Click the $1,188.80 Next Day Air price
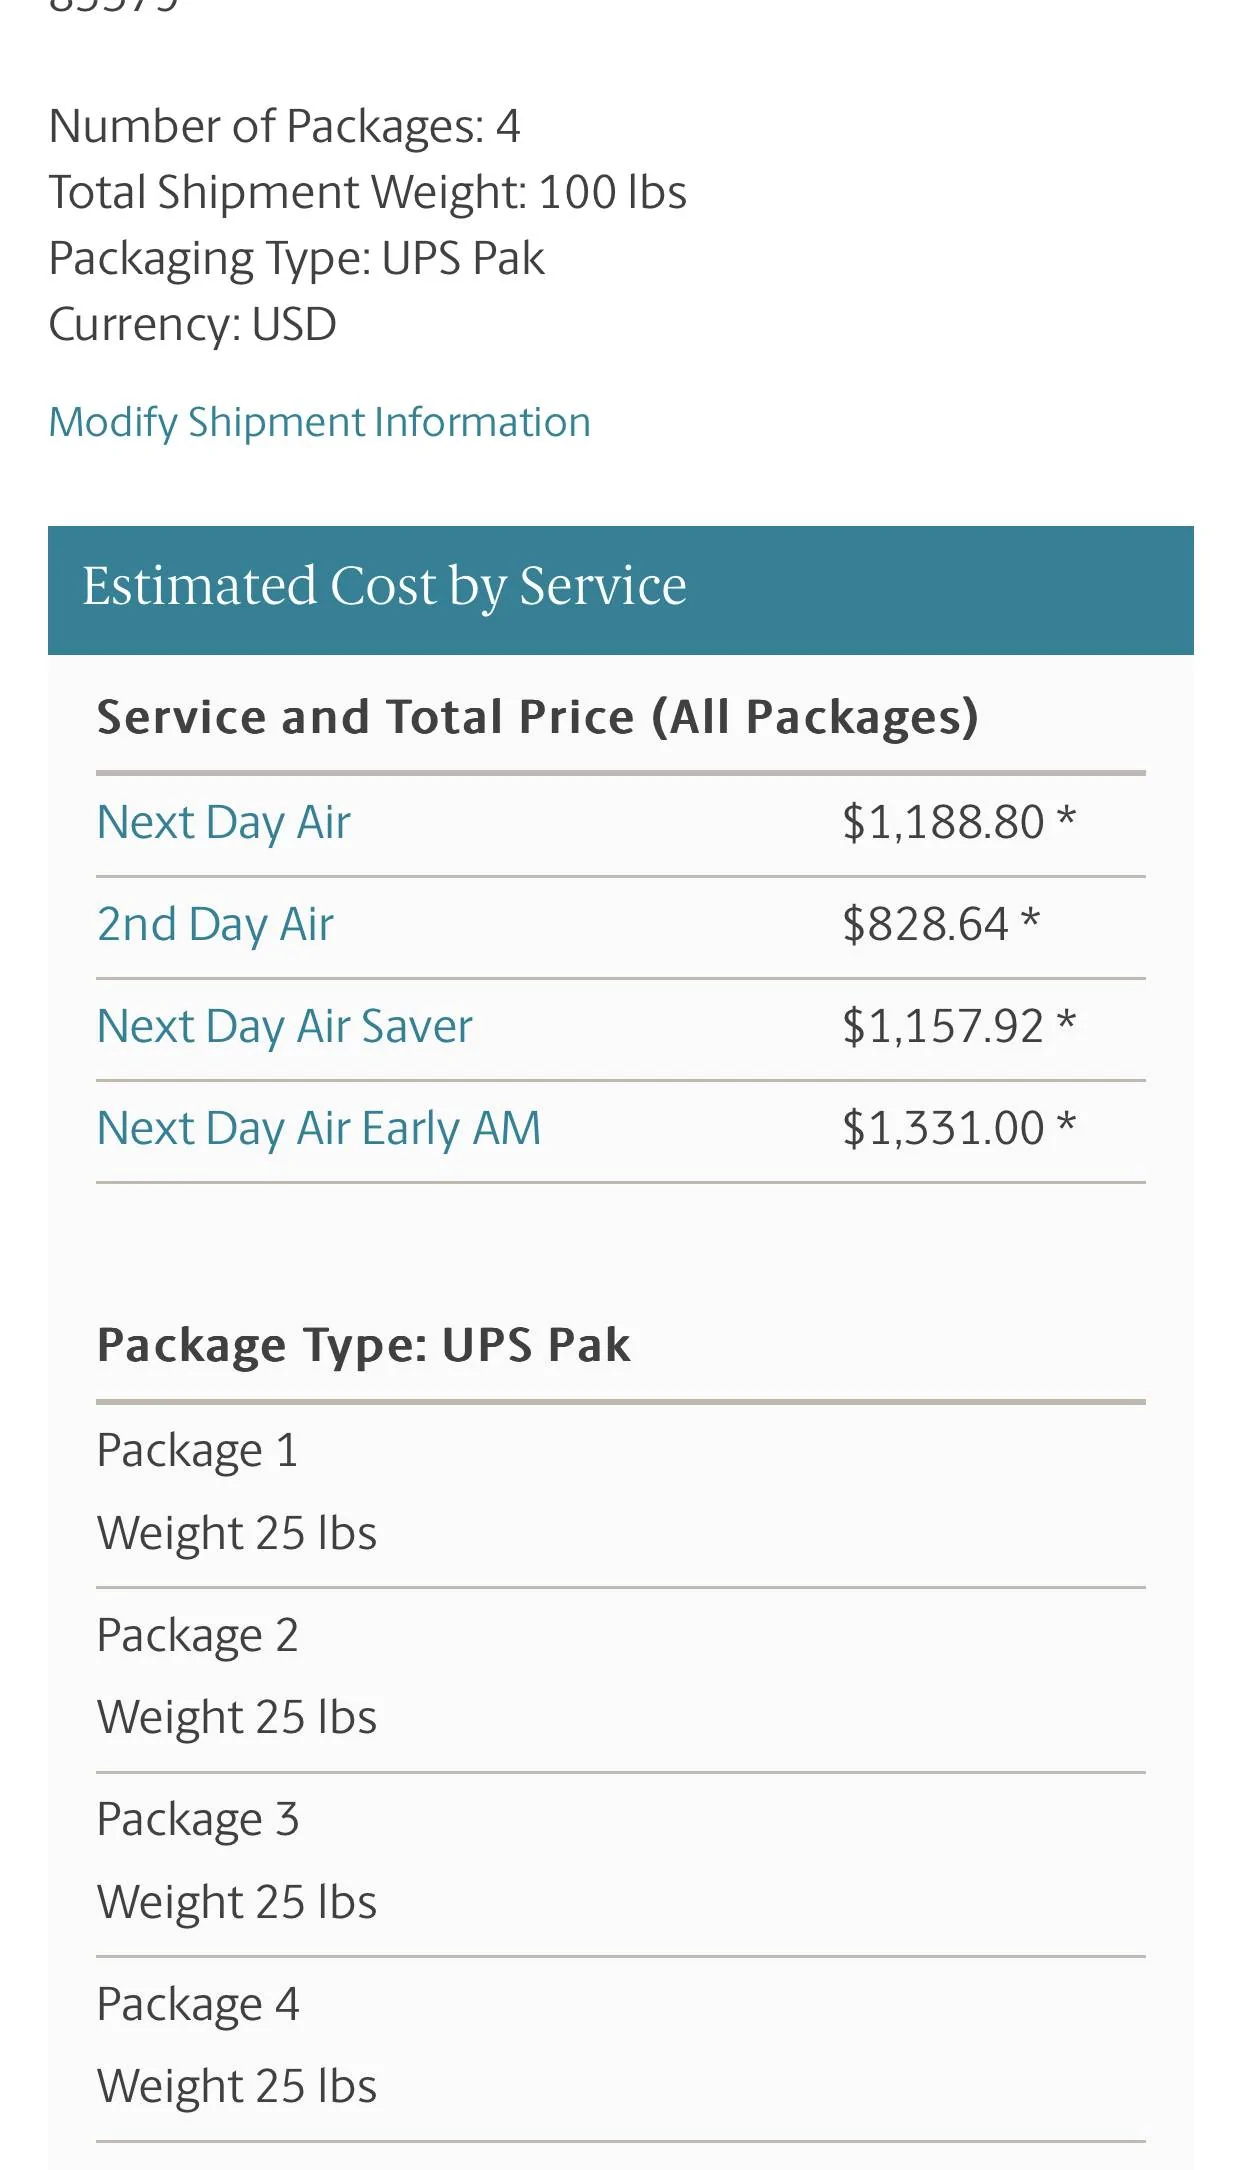 click(x=958, y=822)
